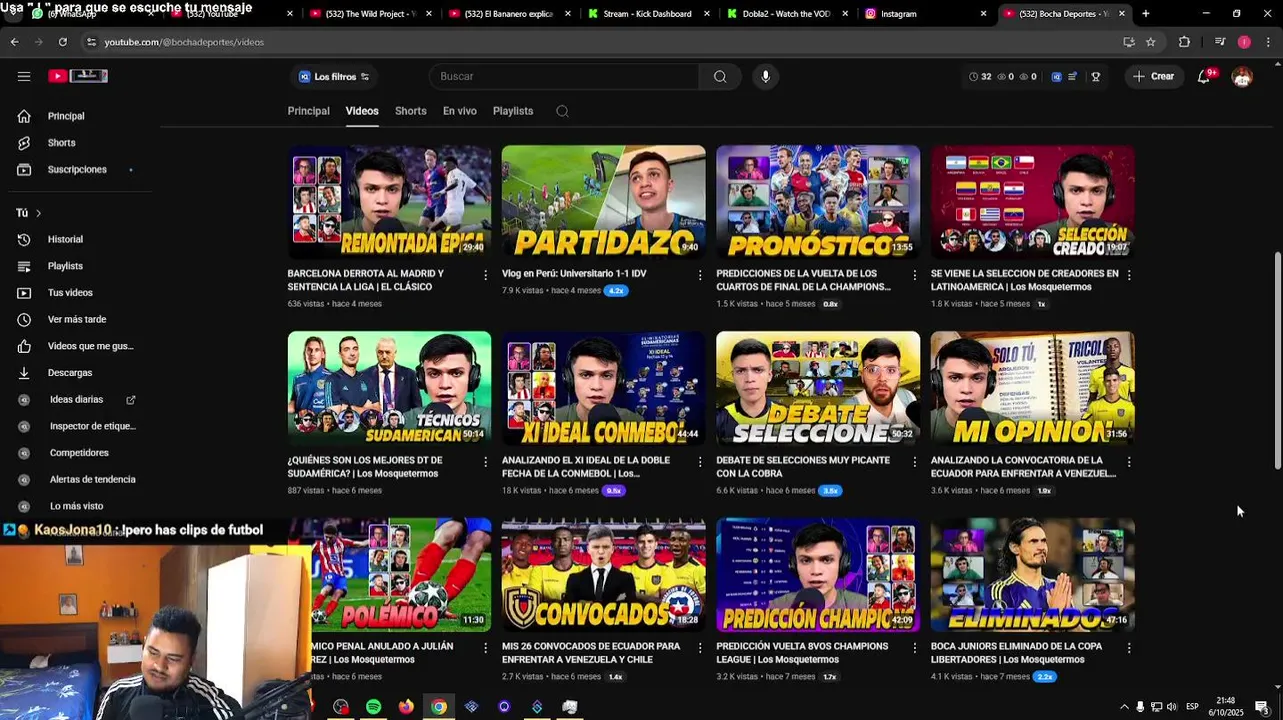Viewport: 1283px width, 720px height.
Task: Open 'DEBATE DE SELECCIONES MUY PICANTE' title
Action: pyautogui.click(x=803, y=467)
